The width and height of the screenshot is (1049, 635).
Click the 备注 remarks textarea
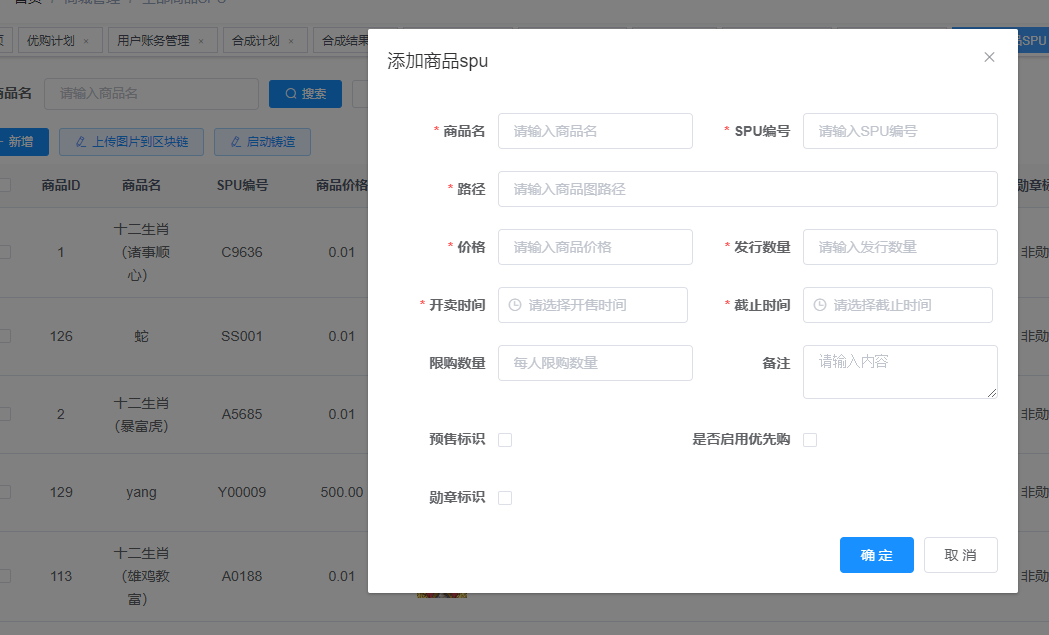point(899,371)
